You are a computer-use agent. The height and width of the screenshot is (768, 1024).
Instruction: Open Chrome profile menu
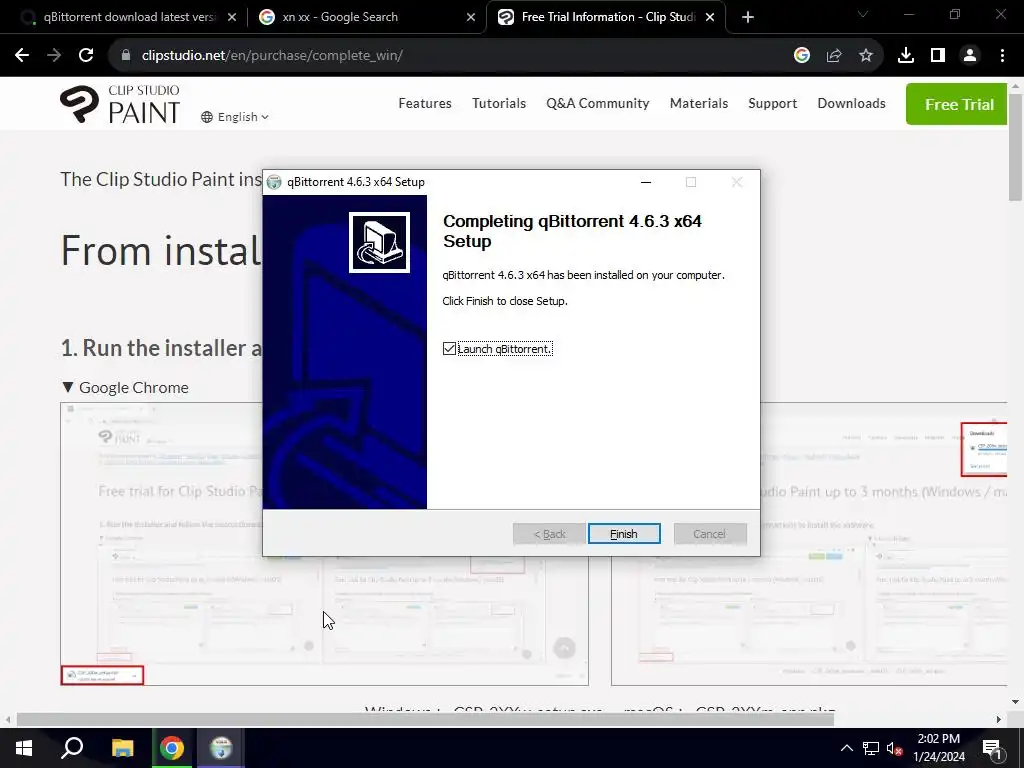point(970,56)
